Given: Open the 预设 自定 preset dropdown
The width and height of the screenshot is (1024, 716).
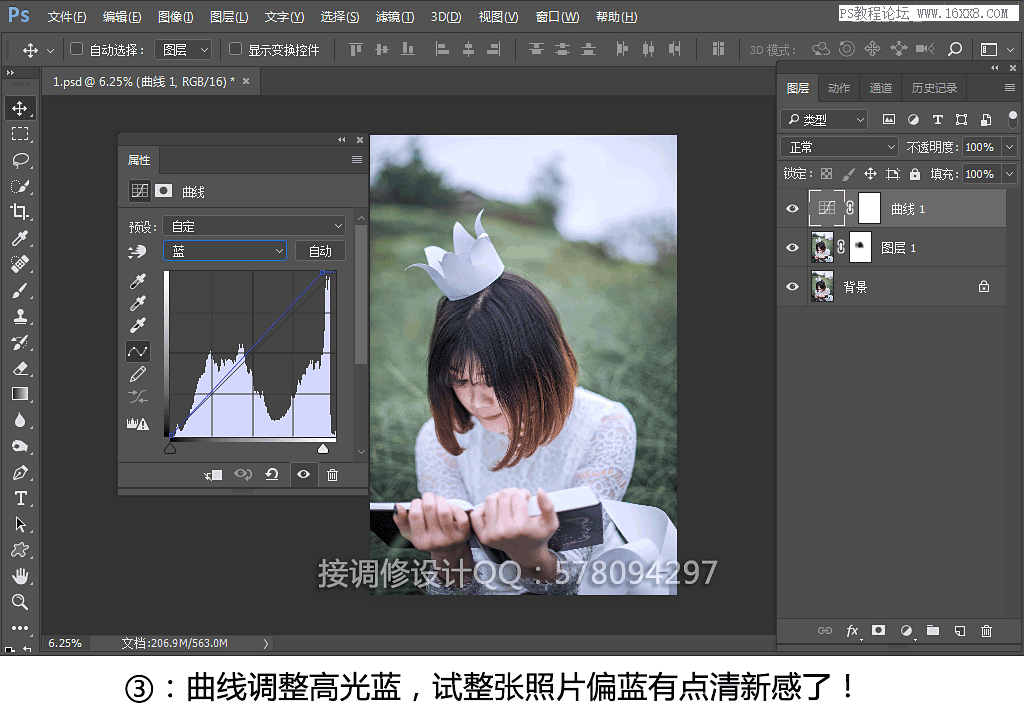Looking at the screenshot, I should [x=253, y=226].
